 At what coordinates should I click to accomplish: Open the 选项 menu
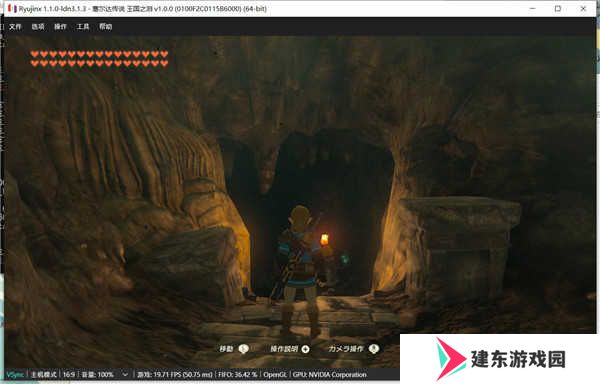point(38,27)
